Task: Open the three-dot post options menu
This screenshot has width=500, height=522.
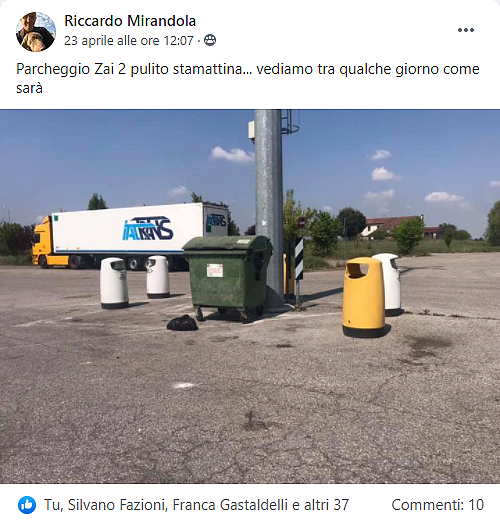Action: 466,30
